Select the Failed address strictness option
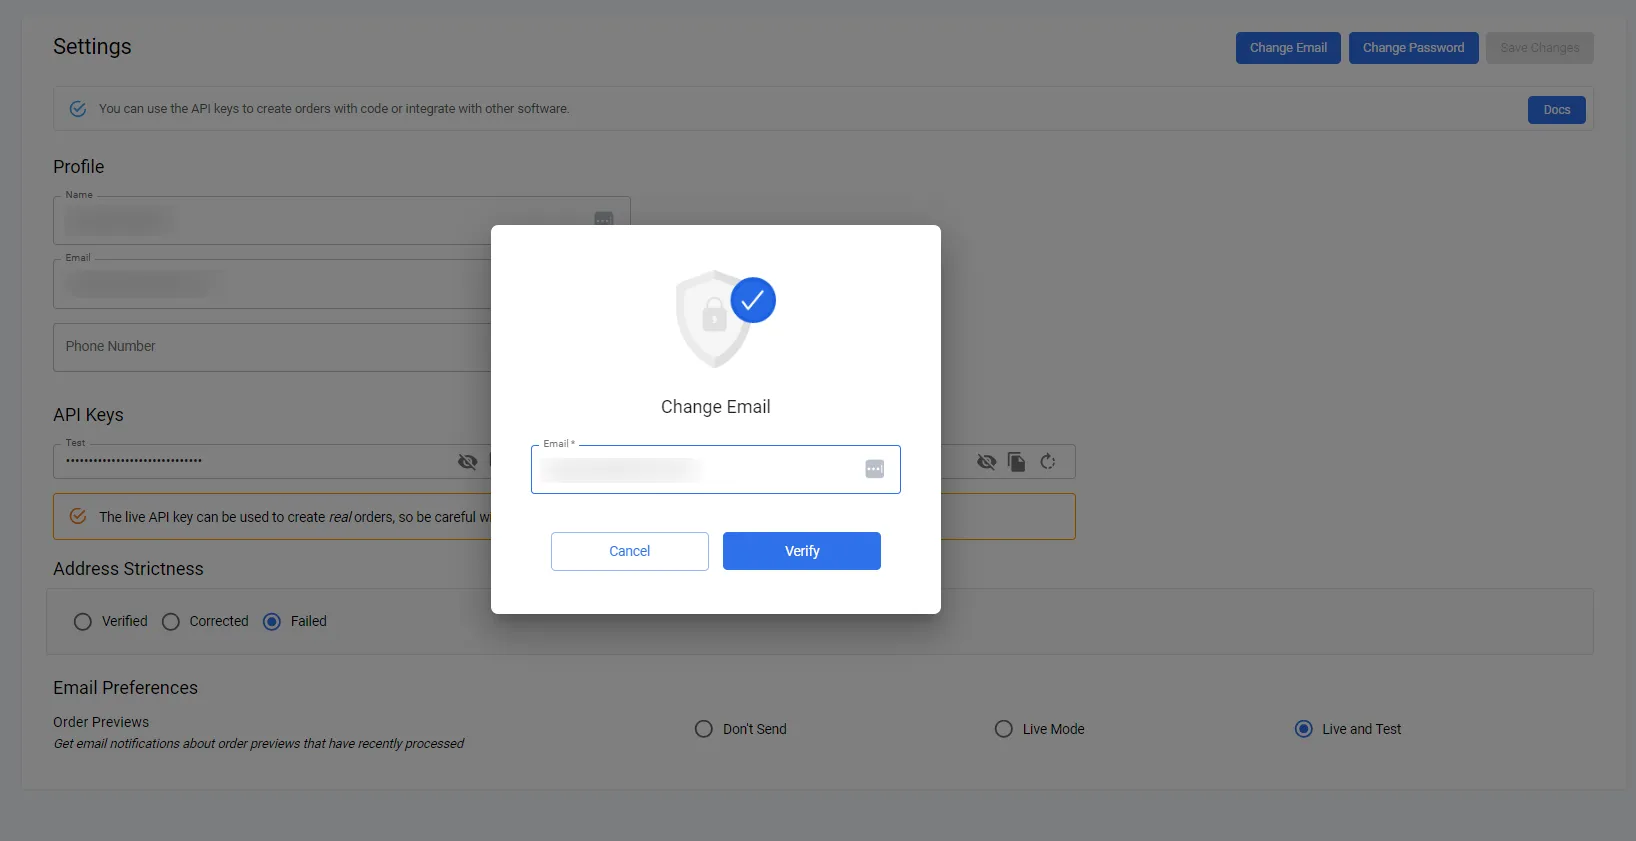The height and width of the screenshot is (841, 1636). click(x=272, y=622)
